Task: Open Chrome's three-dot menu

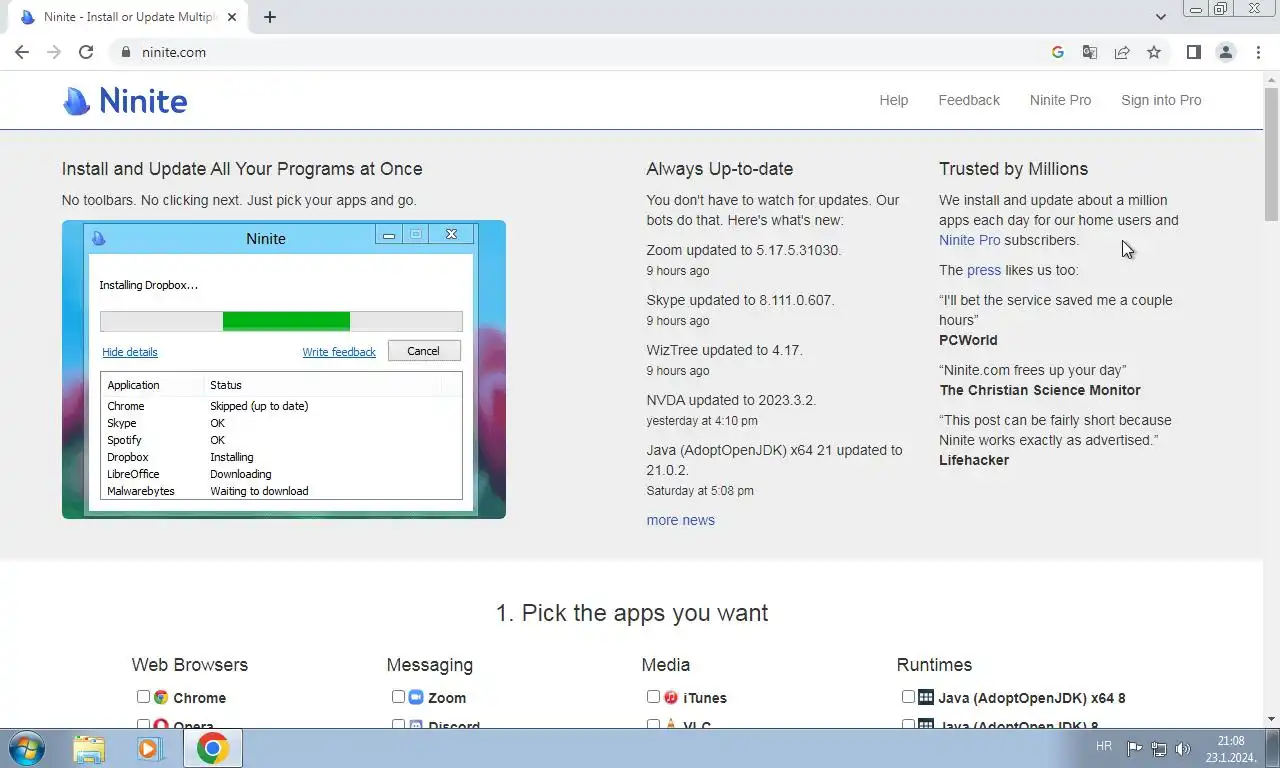Action: (x=1258, y=52)
